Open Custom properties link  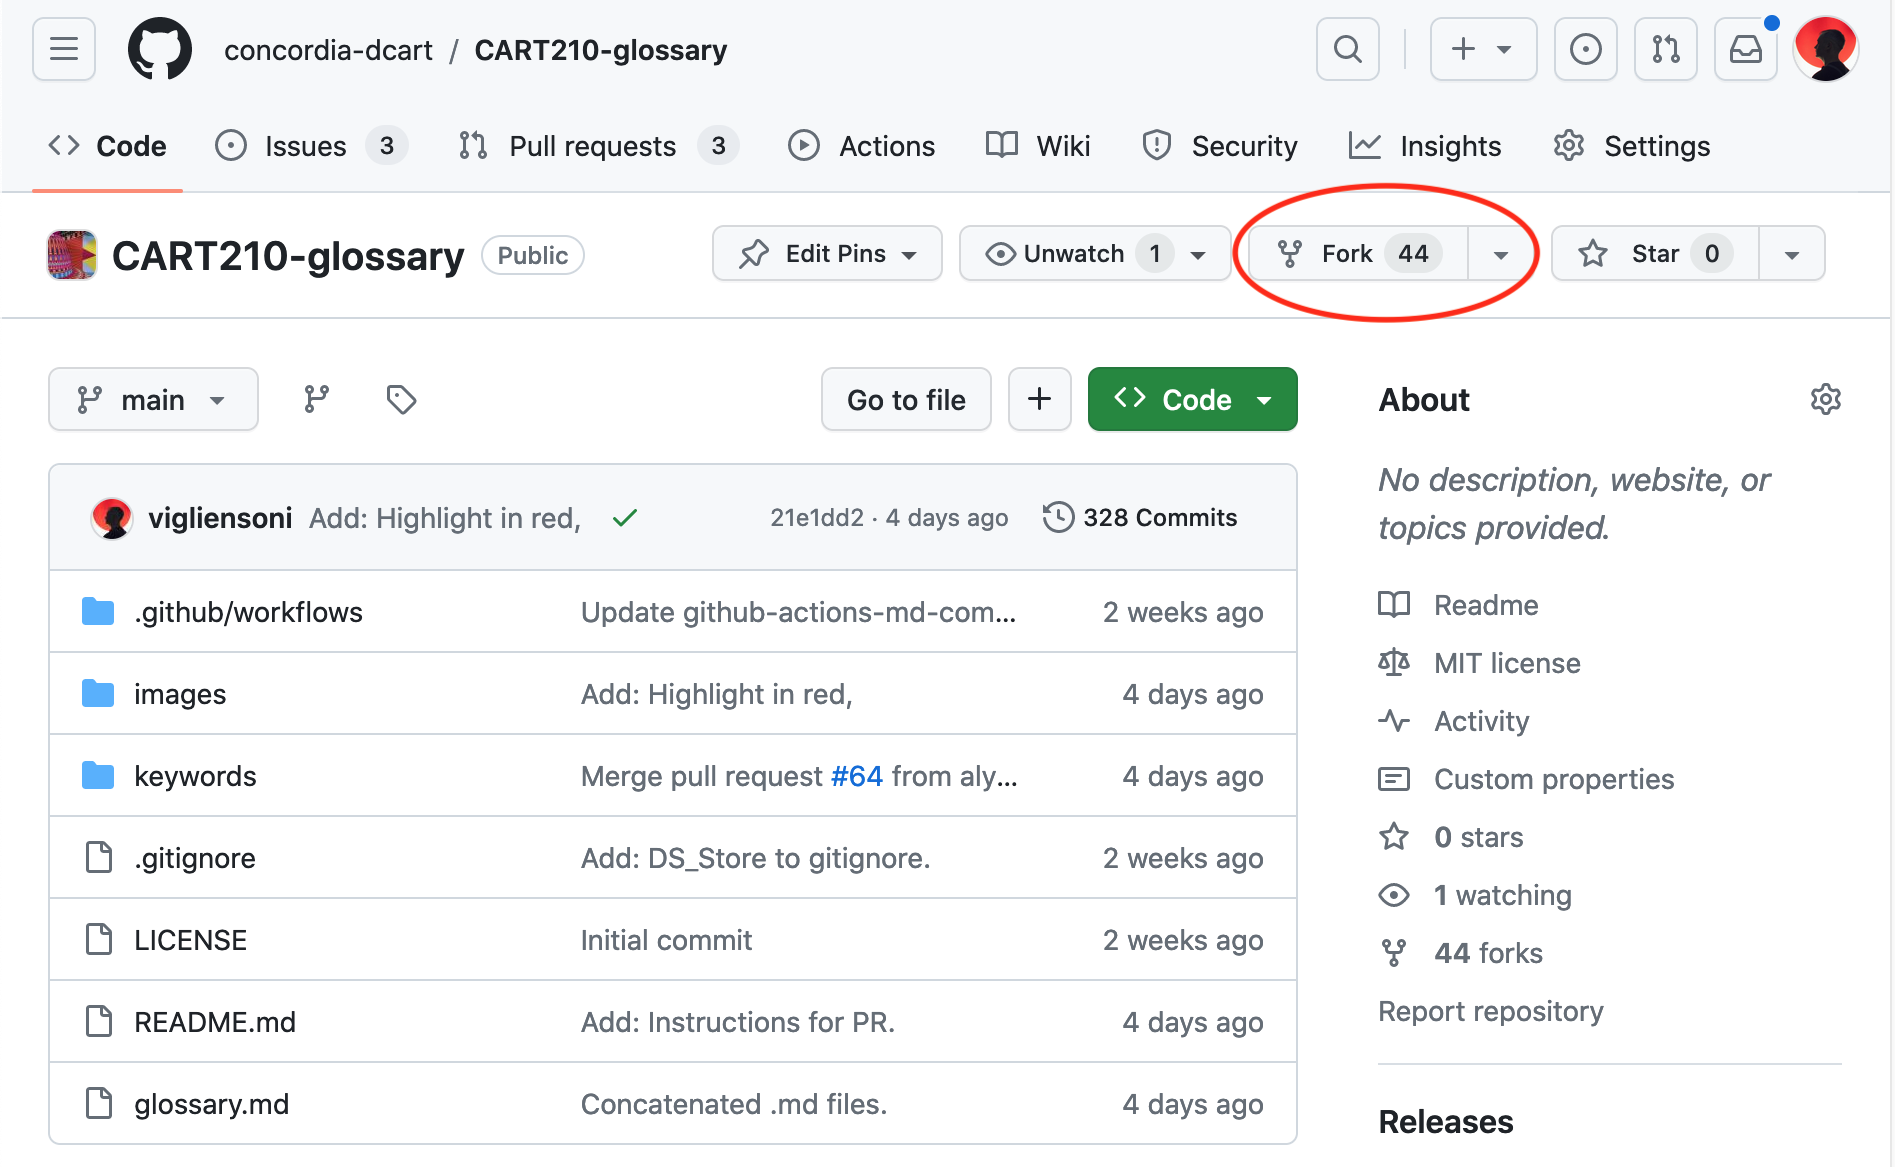pyautogui.click(x=1526, y=779)
